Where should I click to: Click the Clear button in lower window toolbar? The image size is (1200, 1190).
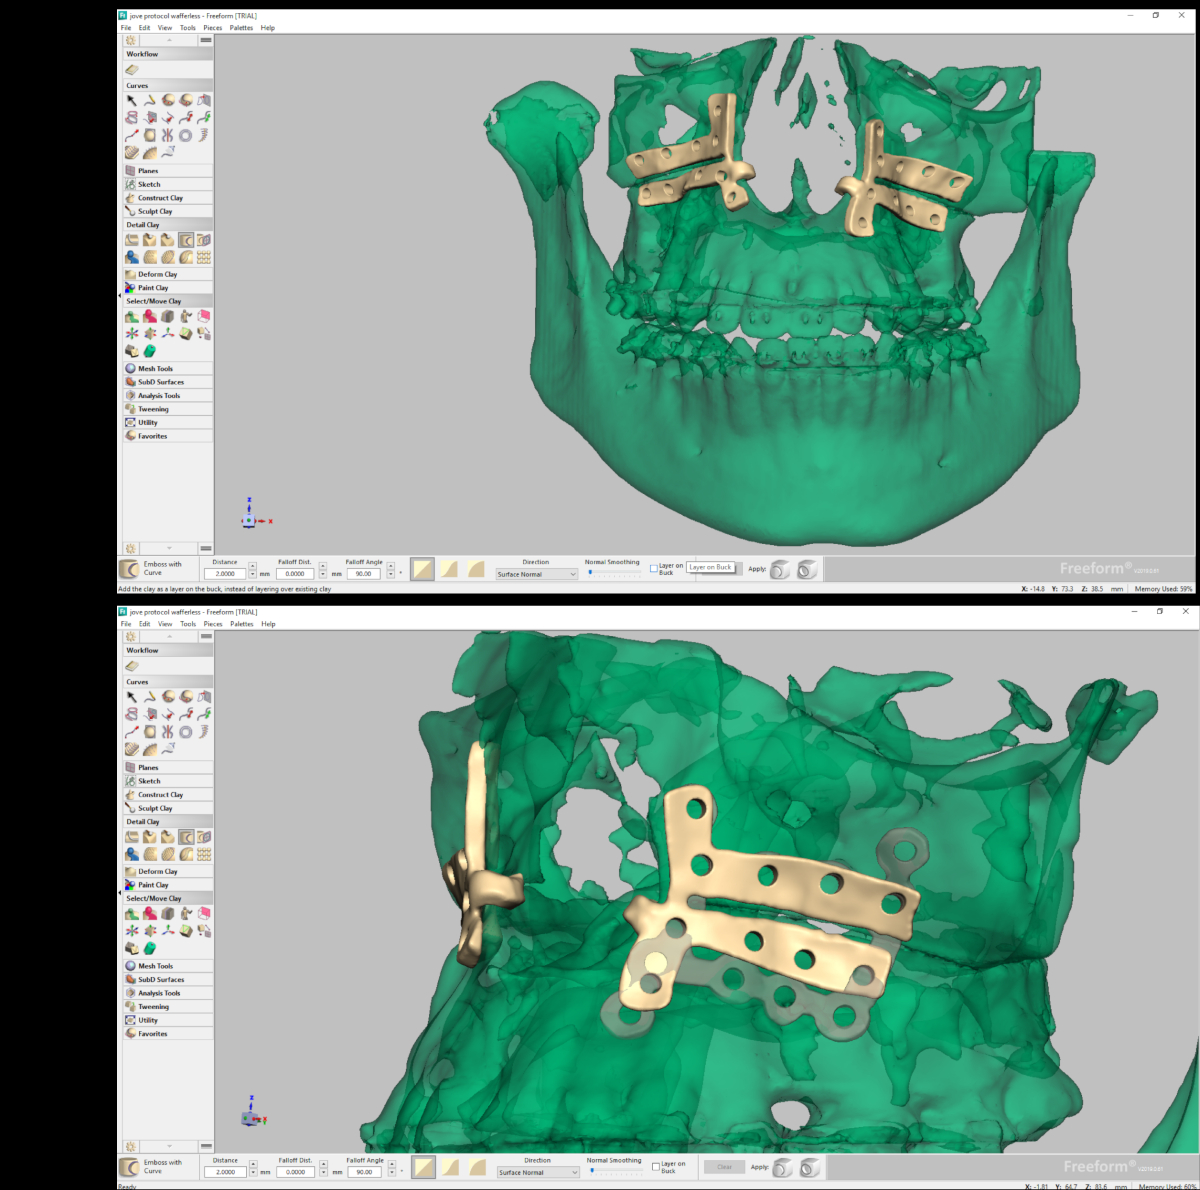(724, 1167)
